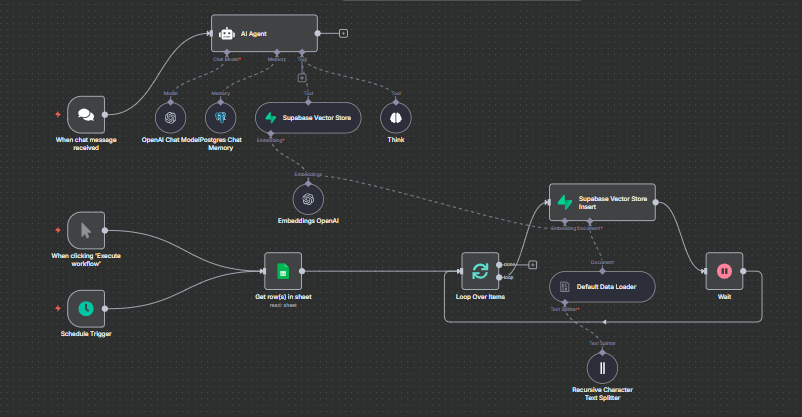Click the Loop Over Items loop output connector
The width and height of the screenshot is (802, 417).
point(499,277)
